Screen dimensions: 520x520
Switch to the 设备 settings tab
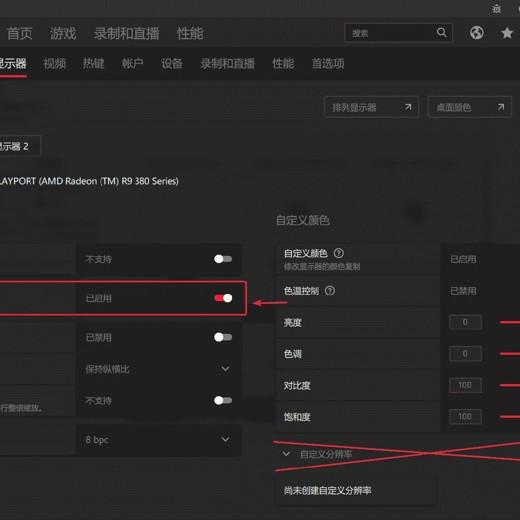coord(172,63)
